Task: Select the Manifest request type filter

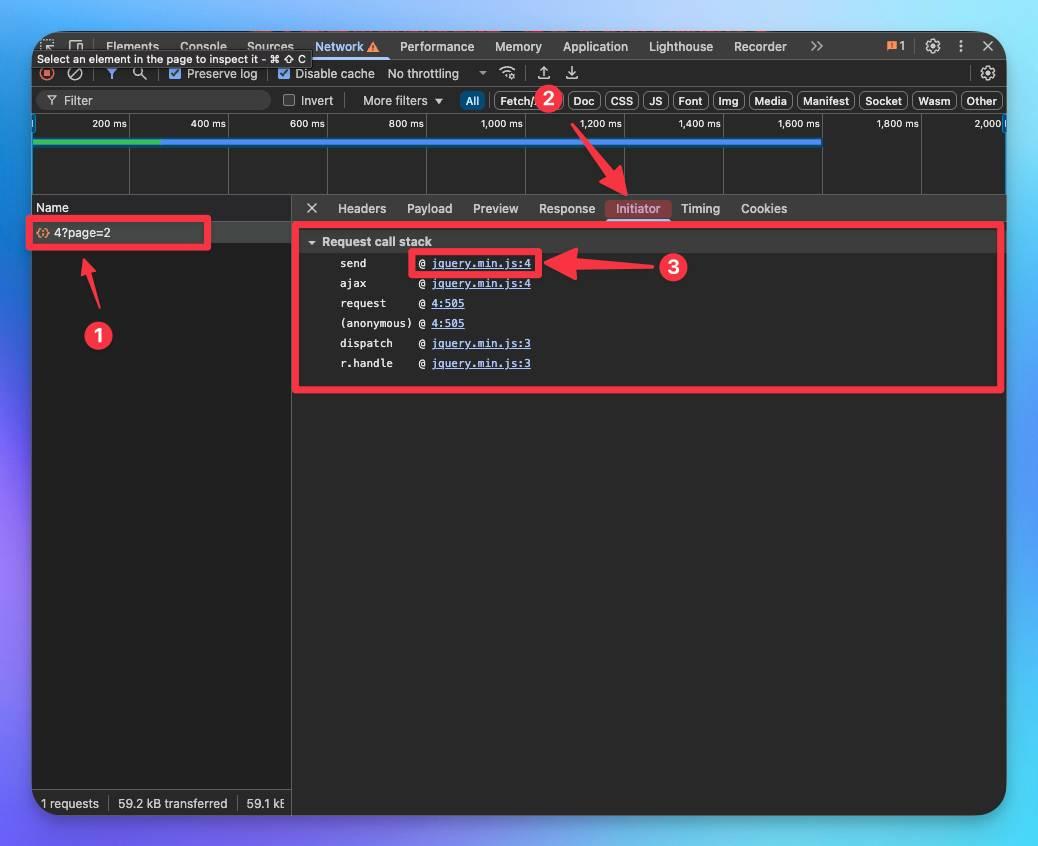Action: (826, 101)
